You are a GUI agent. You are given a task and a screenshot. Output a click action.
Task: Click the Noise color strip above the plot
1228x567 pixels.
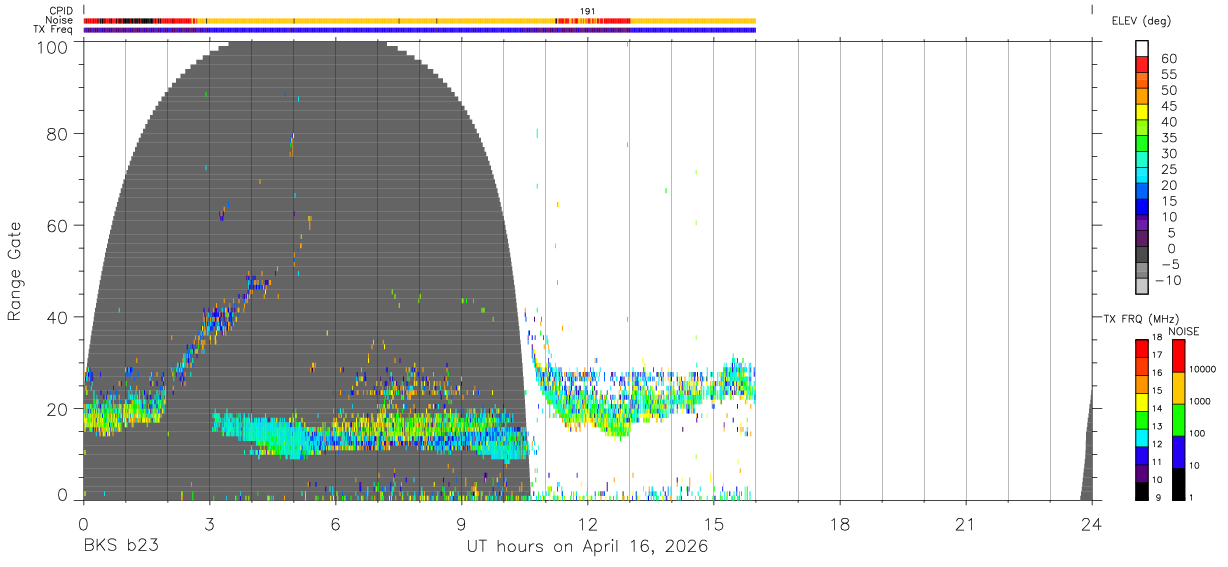pyautogui.click(x=419, y=20)
